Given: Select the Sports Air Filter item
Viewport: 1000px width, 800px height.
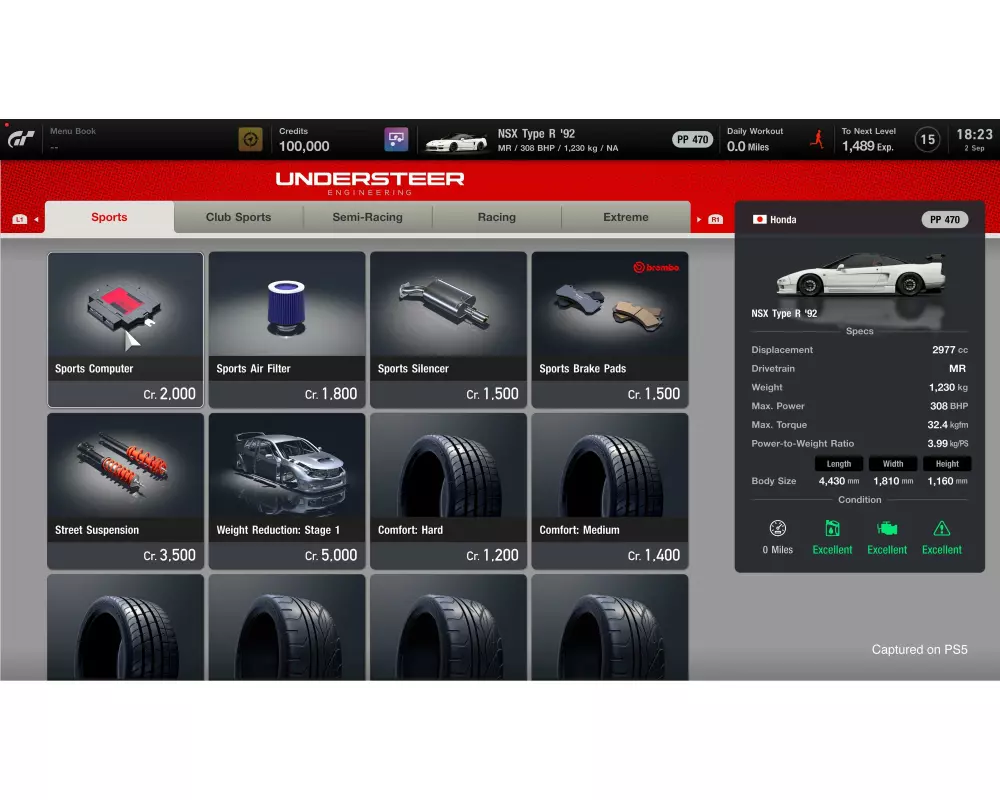Looking at the screenshot, I should [x=287, y=329].
